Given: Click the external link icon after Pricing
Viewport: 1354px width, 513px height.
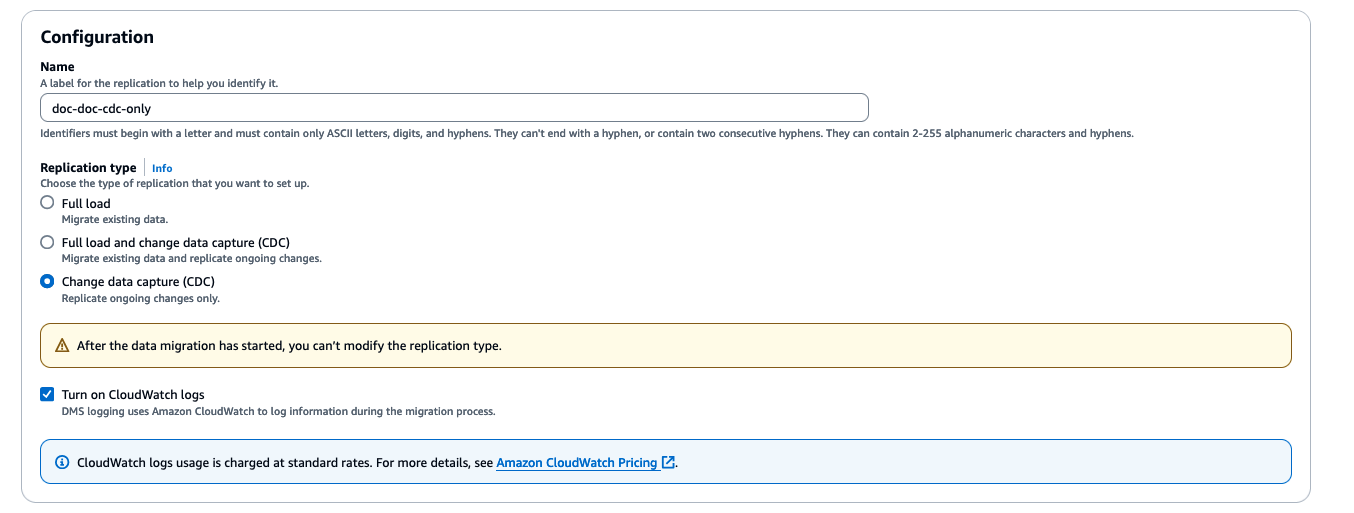Looking at the screenshot, I should [x=669, y=463].
